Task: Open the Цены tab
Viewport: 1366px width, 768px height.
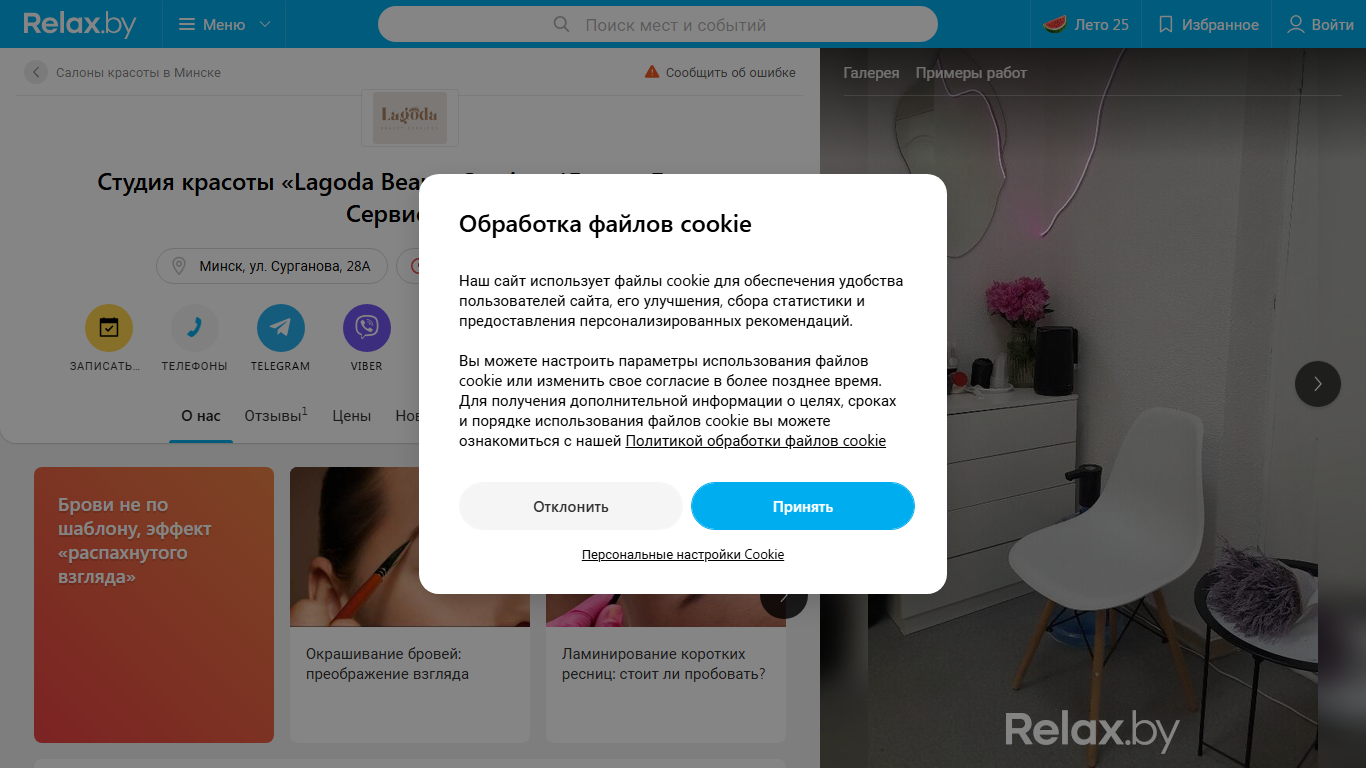Action: coord(351,416)
